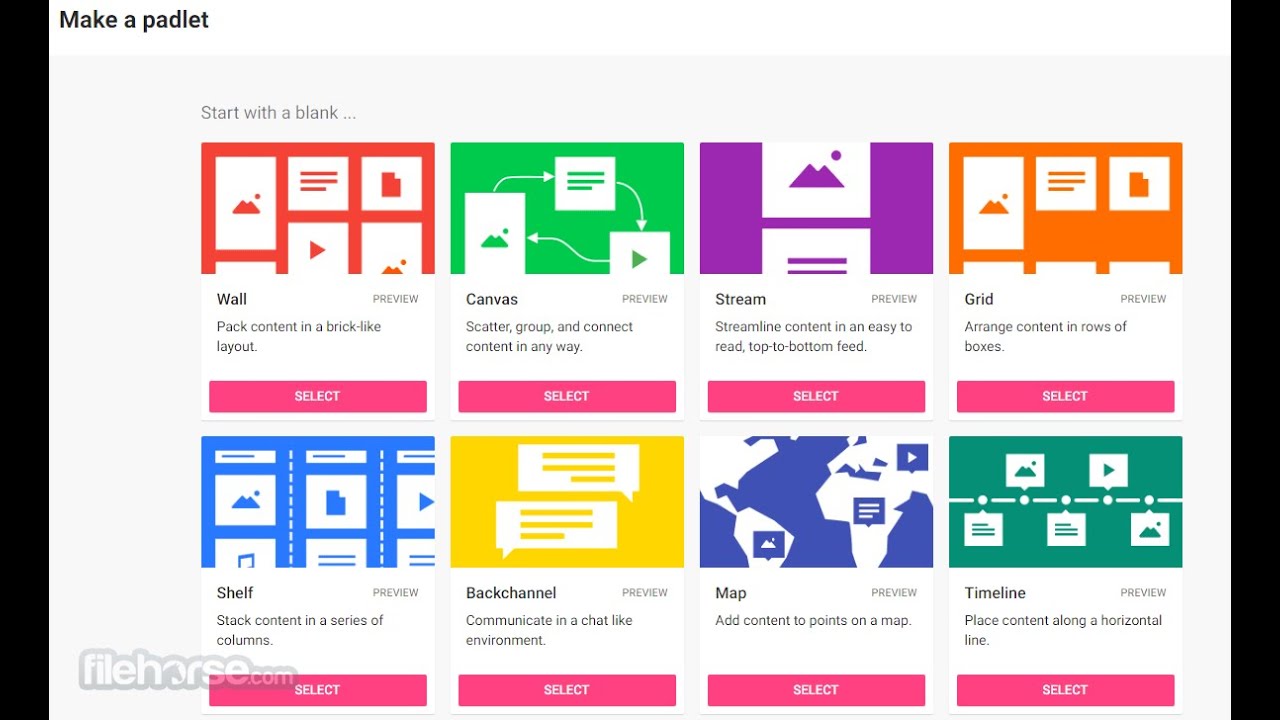Click the orange Grid layout thumbnail
1280x720 pixels.
pos(1065,208)
